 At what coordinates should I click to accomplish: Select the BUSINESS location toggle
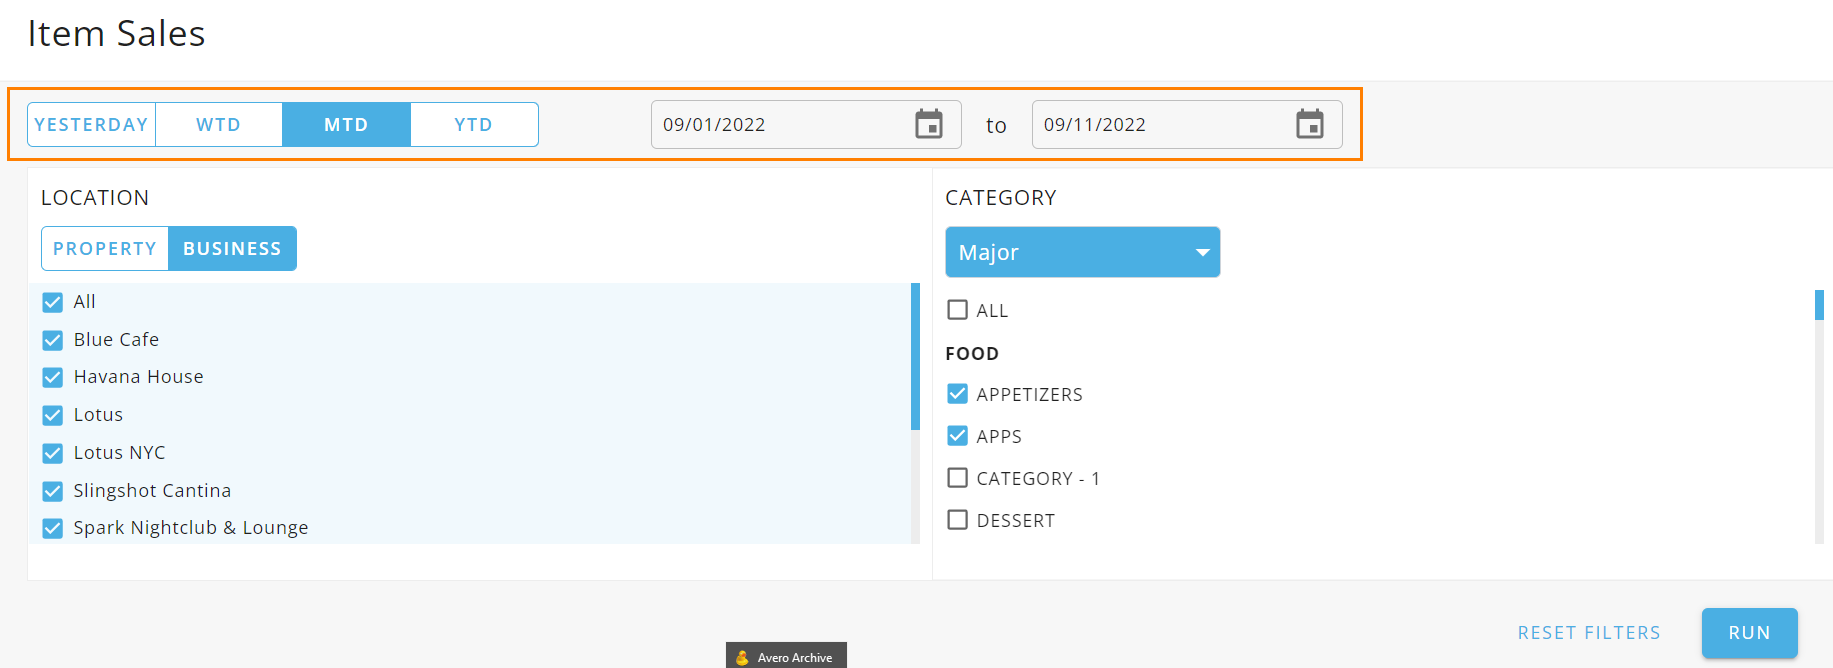pyautogui.click(x=232, y=249)
